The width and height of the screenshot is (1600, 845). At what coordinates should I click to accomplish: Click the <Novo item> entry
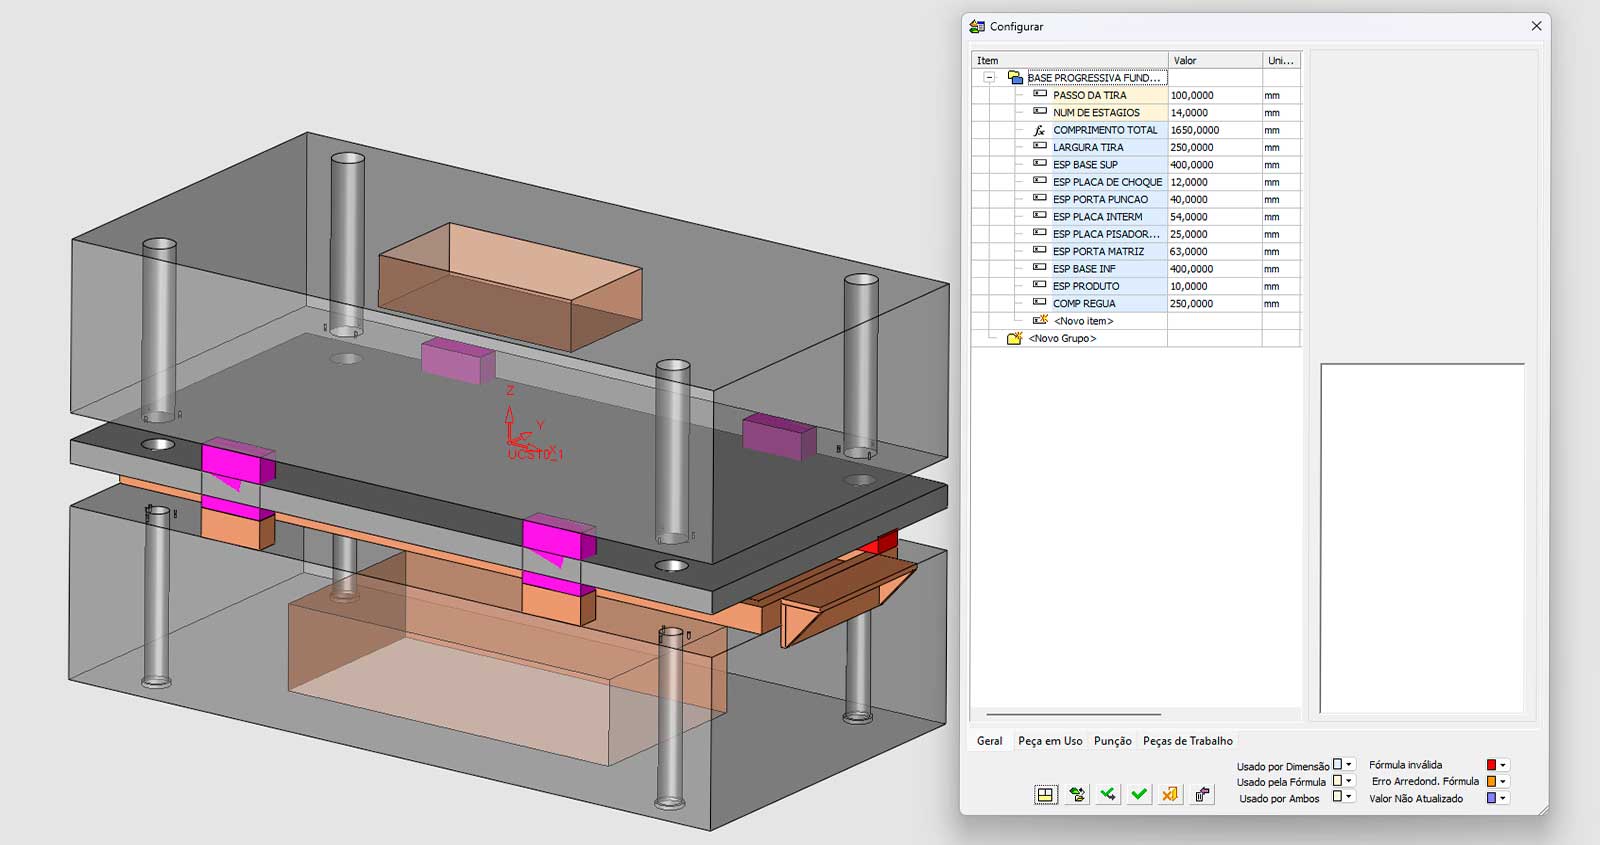coord(1083,321)
